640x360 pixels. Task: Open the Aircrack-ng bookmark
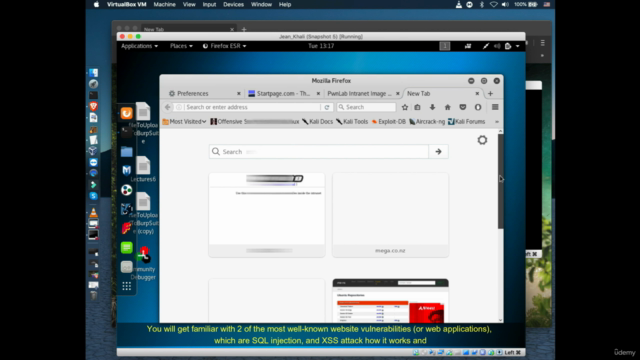tap(427, 122)
